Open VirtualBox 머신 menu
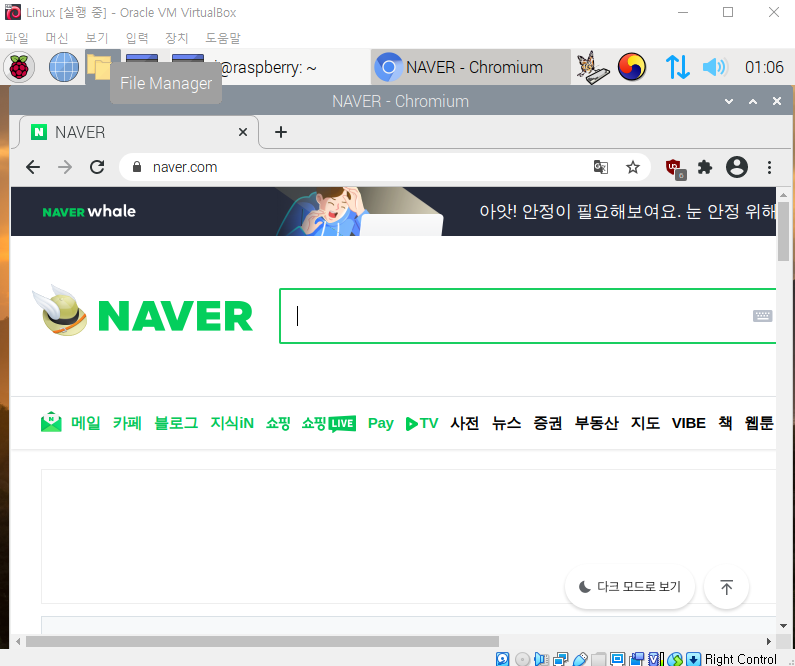Screen dimensions: 795x666 (x=57, y=38)
